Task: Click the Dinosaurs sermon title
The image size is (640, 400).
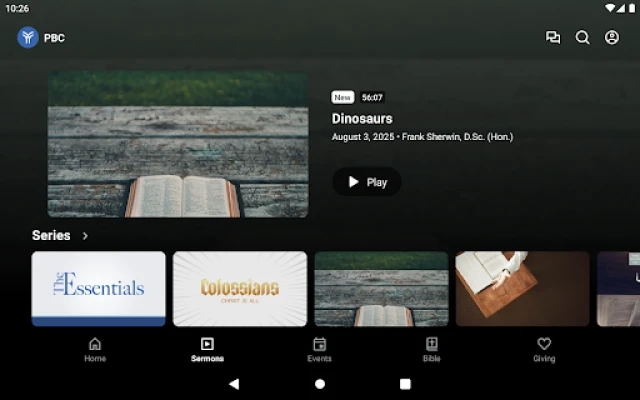Action: [362, 119]
